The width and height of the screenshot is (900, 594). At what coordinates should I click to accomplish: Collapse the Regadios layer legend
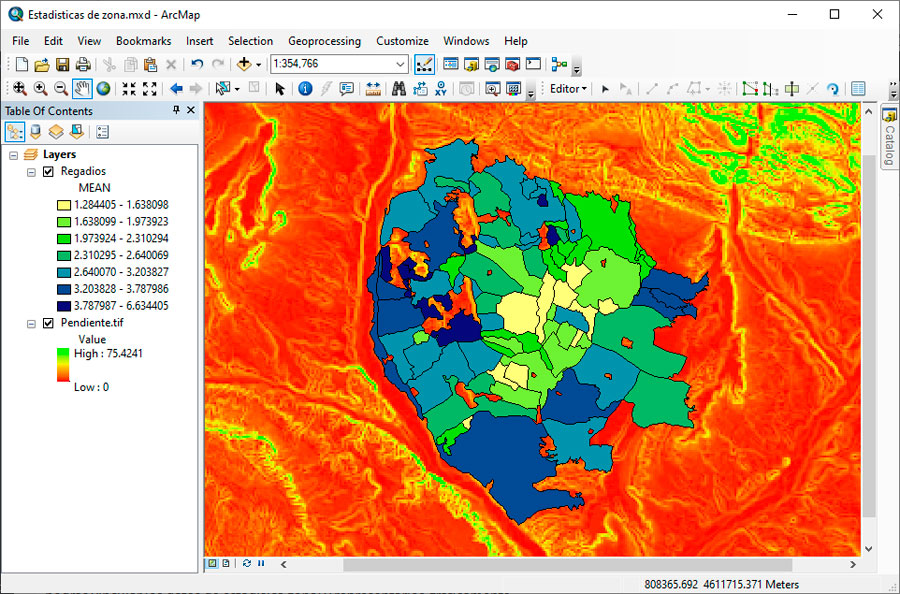(x=32, y=172)
